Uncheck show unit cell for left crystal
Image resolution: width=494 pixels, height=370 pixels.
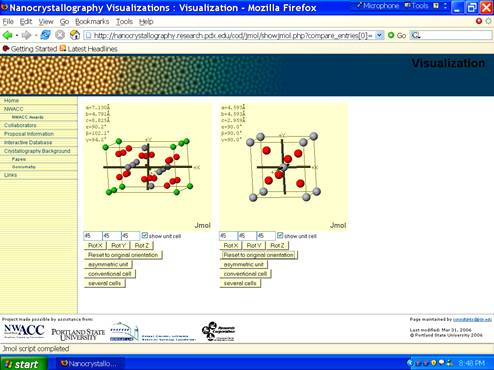point(144,235)
